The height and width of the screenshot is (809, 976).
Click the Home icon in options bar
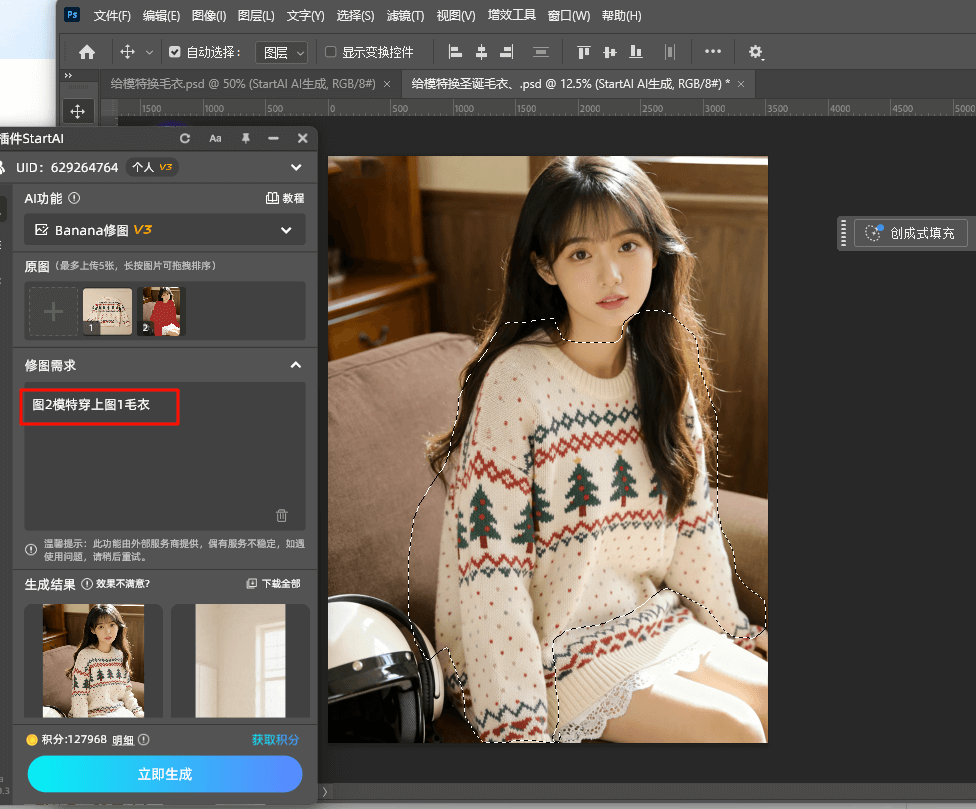coord(87,52)
